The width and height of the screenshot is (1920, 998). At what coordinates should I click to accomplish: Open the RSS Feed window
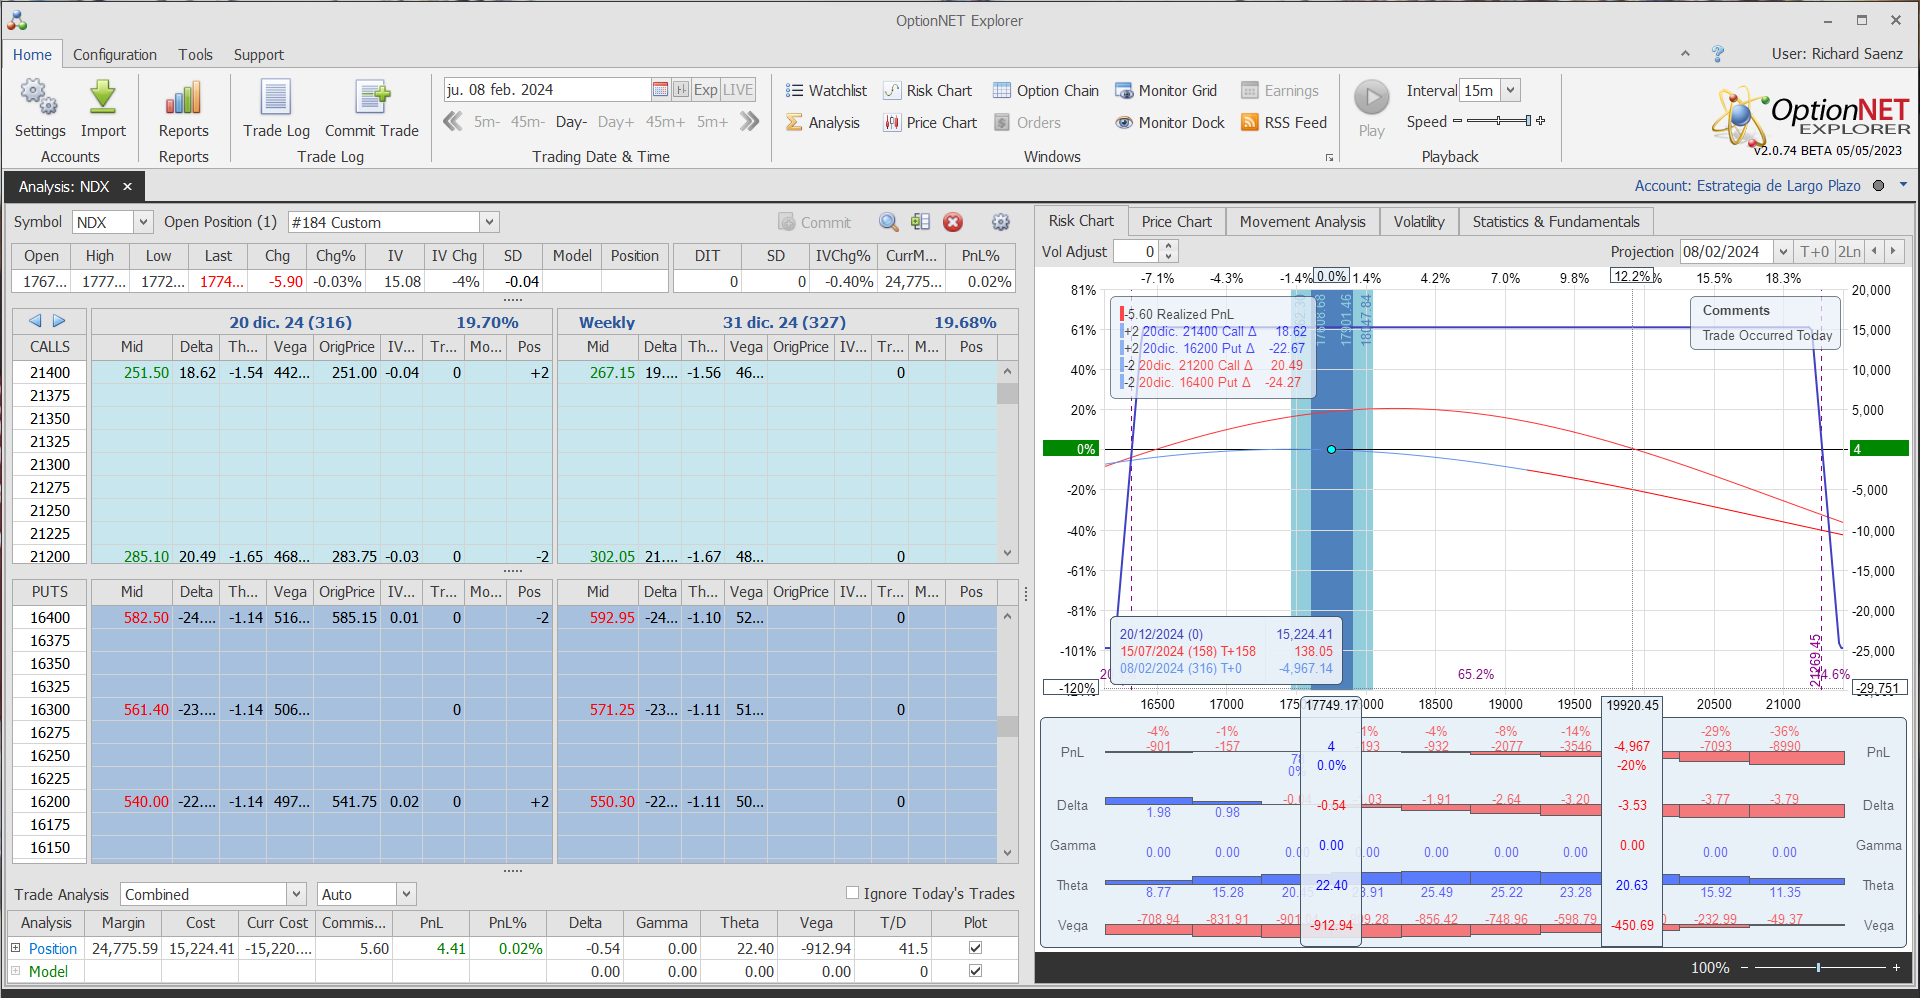[1284, 123]
